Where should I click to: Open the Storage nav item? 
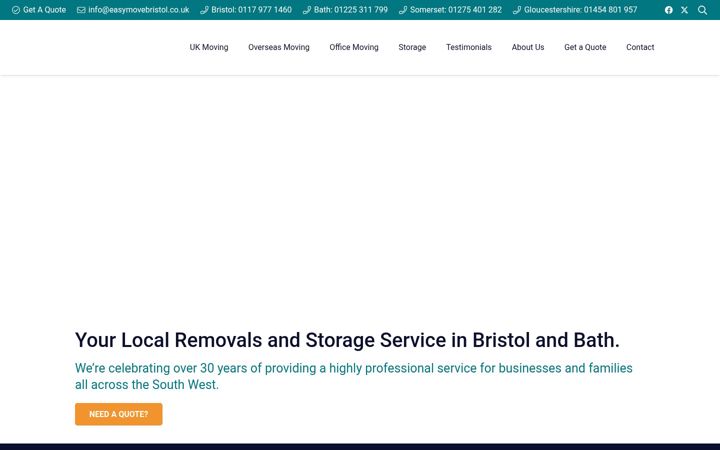pyautogui.click(x=412, y=47)
